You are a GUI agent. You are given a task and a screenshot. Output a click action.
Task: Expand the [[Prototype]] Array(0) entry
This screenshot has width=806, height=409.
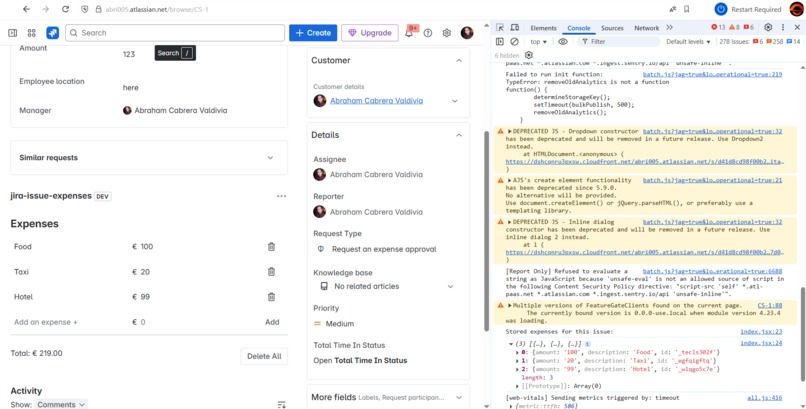click(517, 386)
